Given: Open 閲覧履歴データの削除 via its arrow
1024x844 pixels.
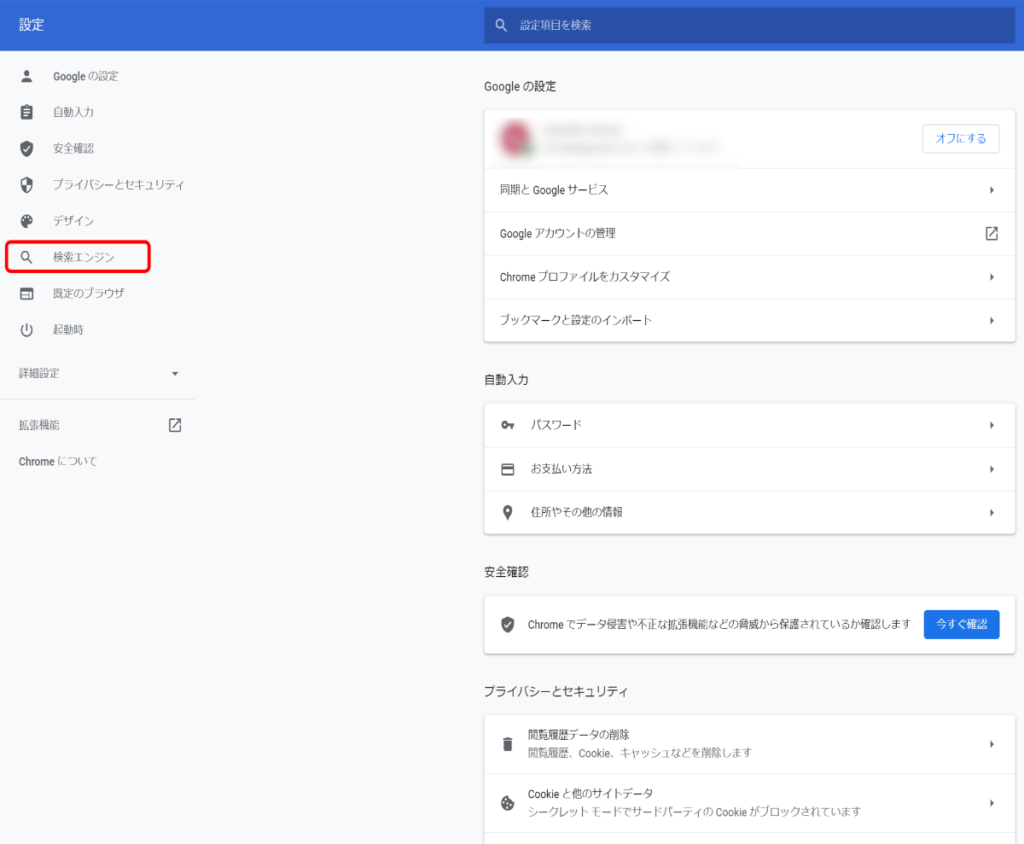Looking at the screenshot, I should click(991, 744).
